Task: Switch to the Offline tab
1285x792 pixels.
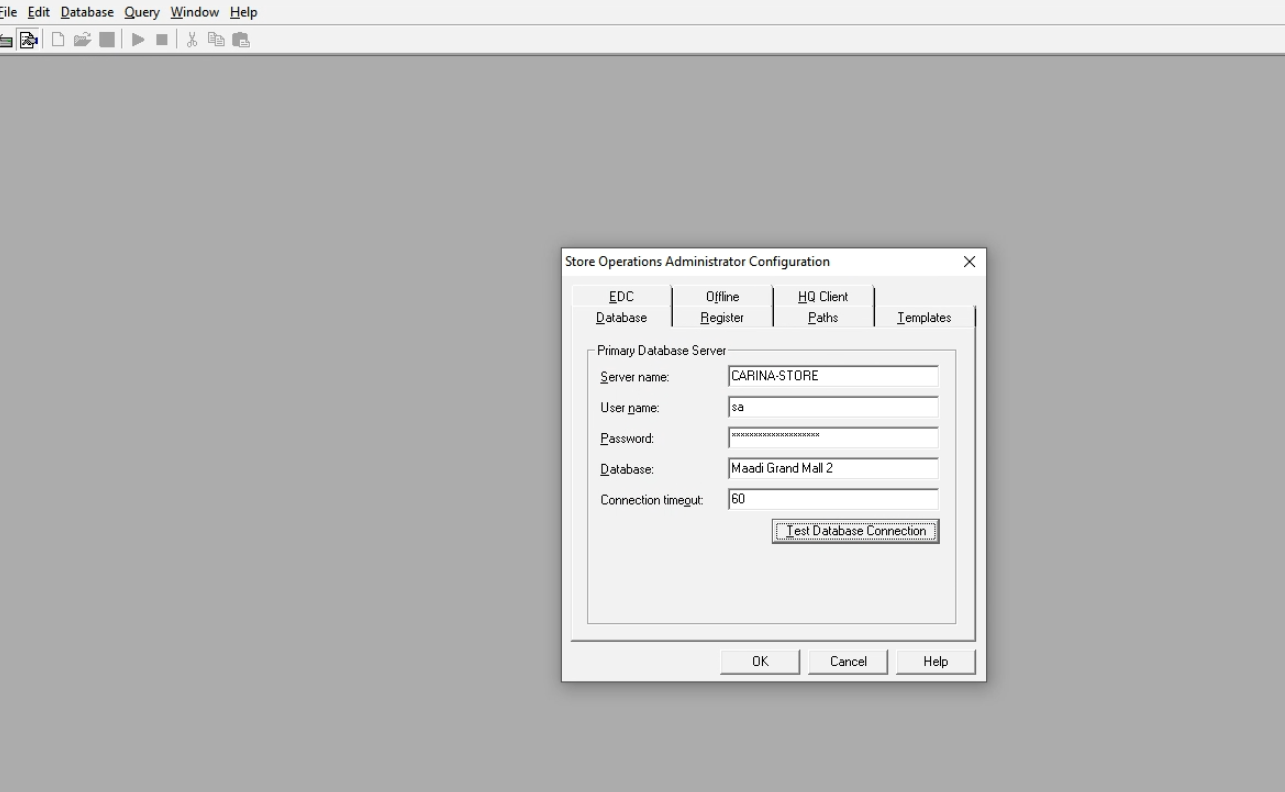Action: (722, 296)
